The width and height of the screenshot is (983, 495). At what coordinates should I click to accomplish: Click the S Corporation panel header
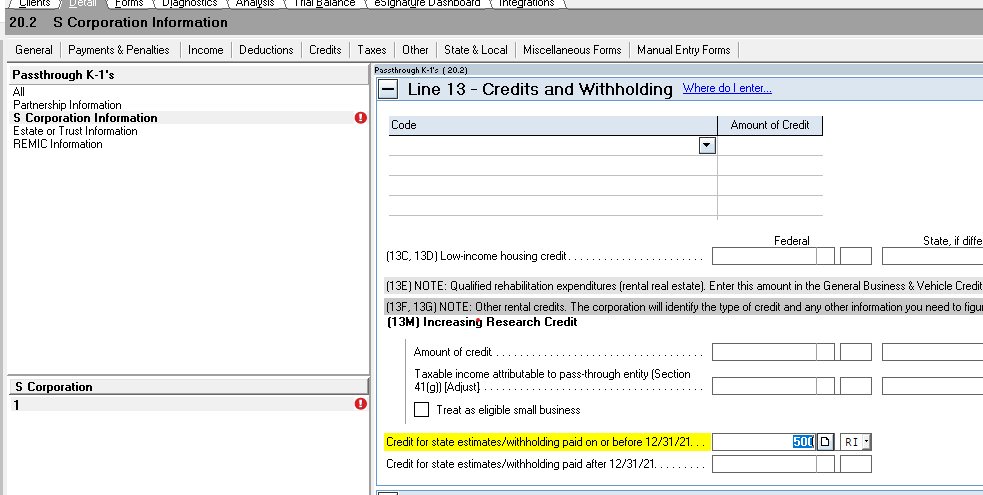coord(188,387)
